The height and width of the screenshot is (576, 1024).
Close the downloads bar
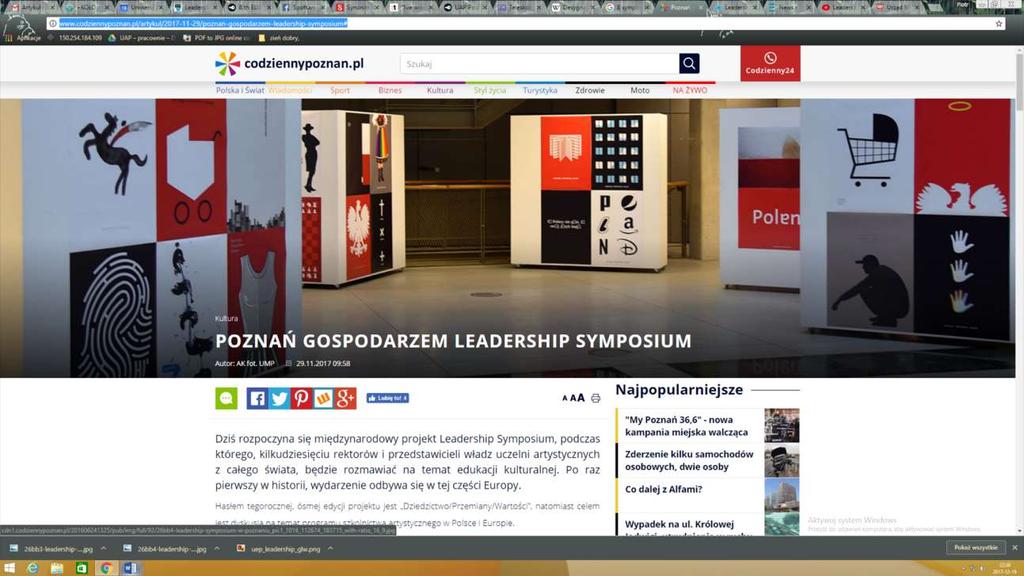click(1015, 548)
